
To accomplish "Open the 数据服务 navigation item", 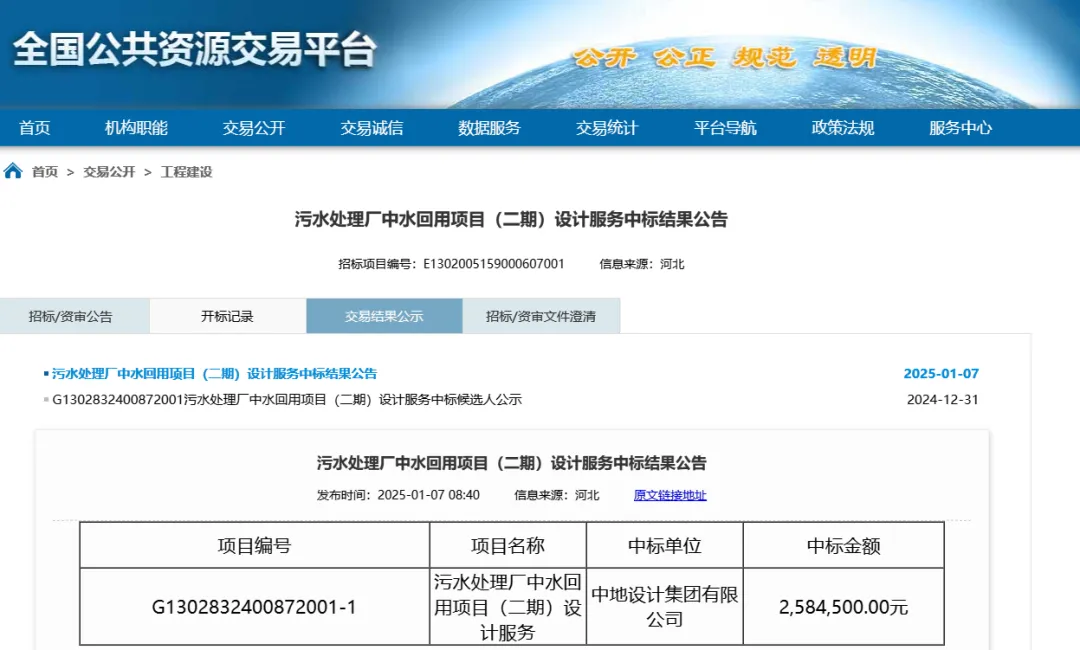I will [489, 127].
